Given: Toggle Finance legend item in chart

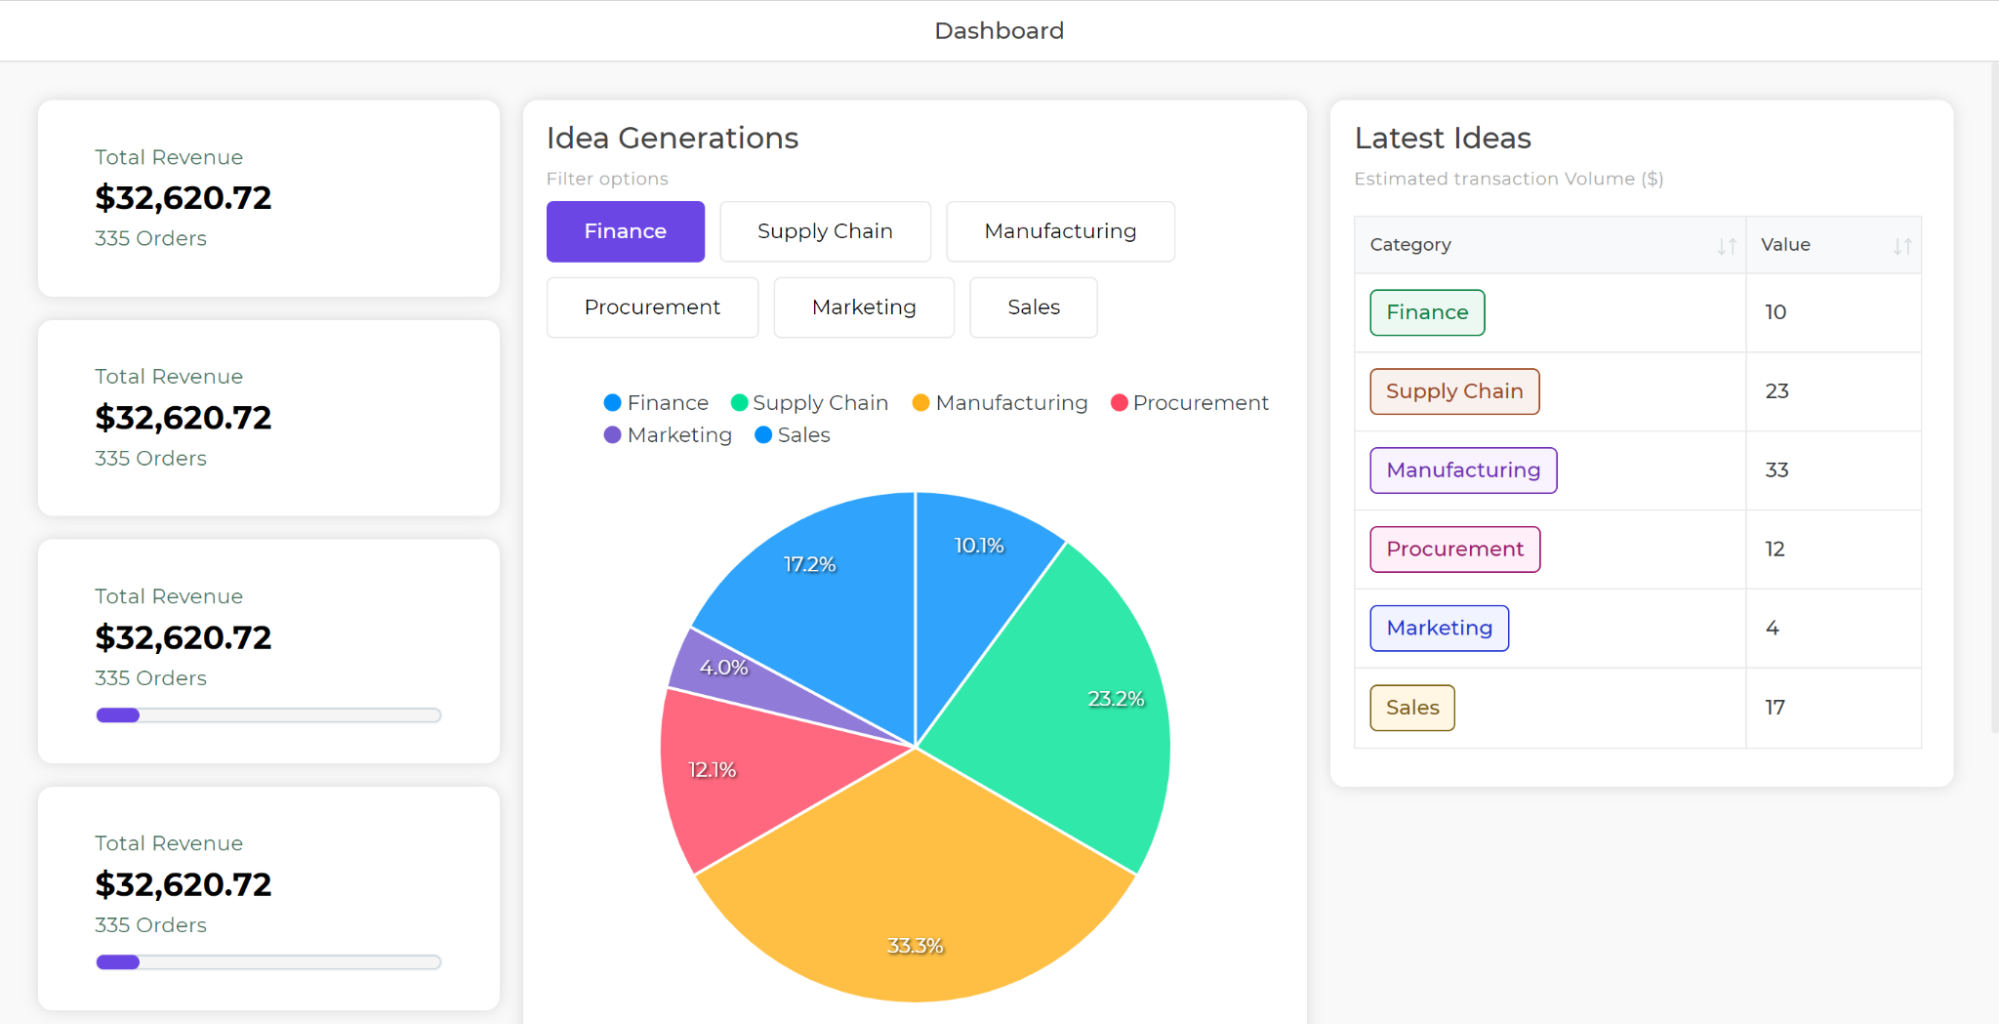Looking at the screenshot, I should pyautogui.click(x=656, y=403).
